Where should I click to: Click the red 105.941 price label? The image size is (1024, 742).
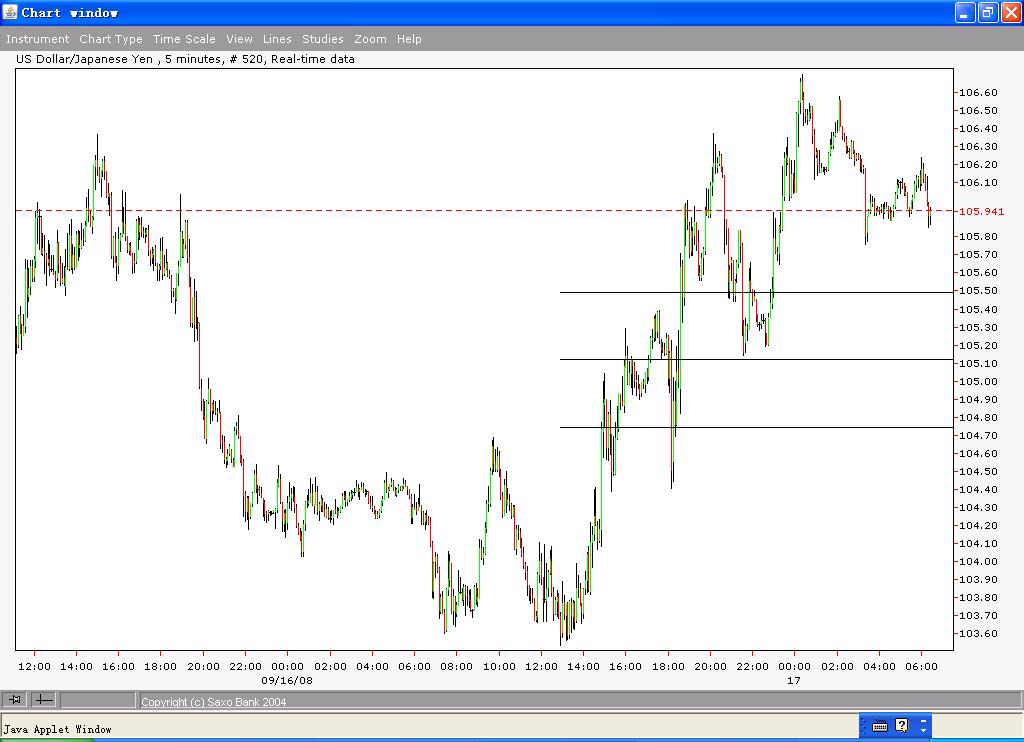(x=981, y=211)
